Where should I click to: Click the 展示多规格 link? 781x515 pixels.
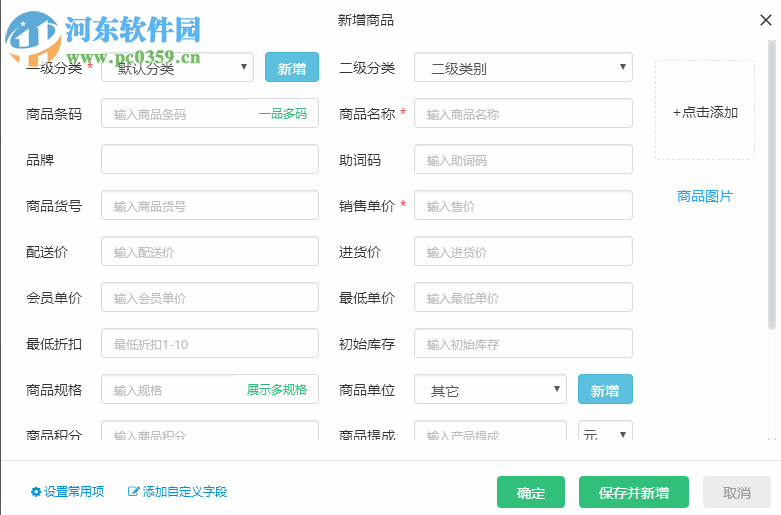click(x=277, y=389)
